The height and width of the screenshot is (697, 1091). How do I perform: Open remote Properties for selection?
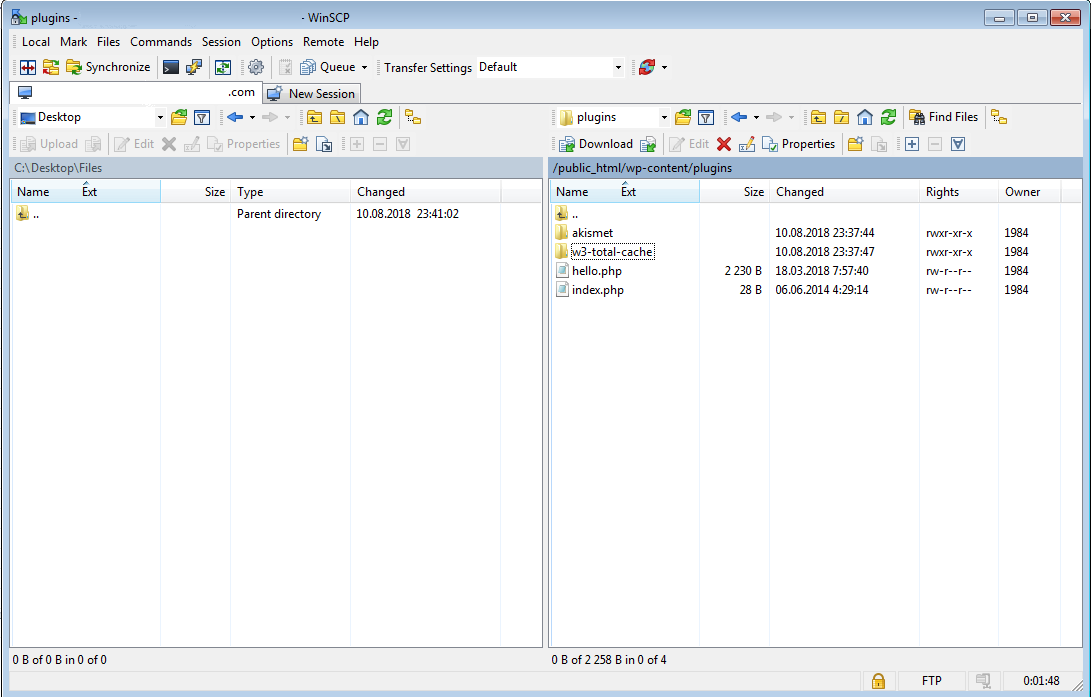tap(798, 144)
